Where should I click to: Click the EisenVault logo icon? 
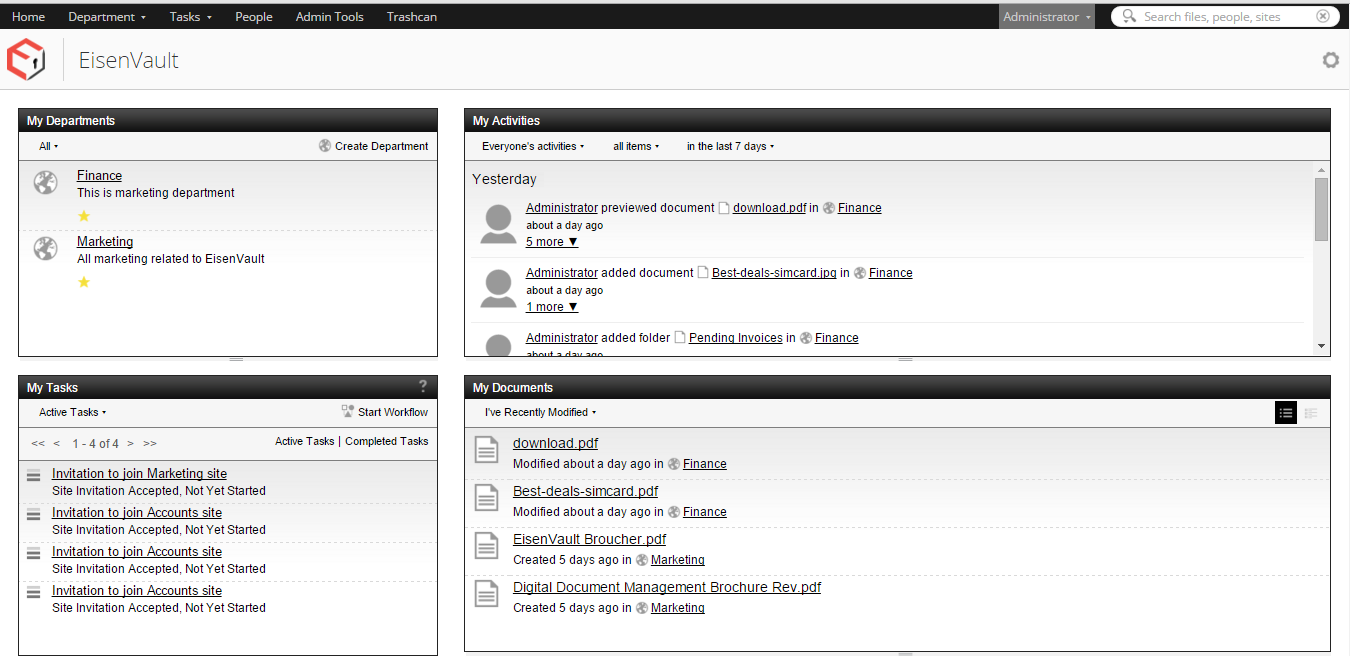[26, 61]
